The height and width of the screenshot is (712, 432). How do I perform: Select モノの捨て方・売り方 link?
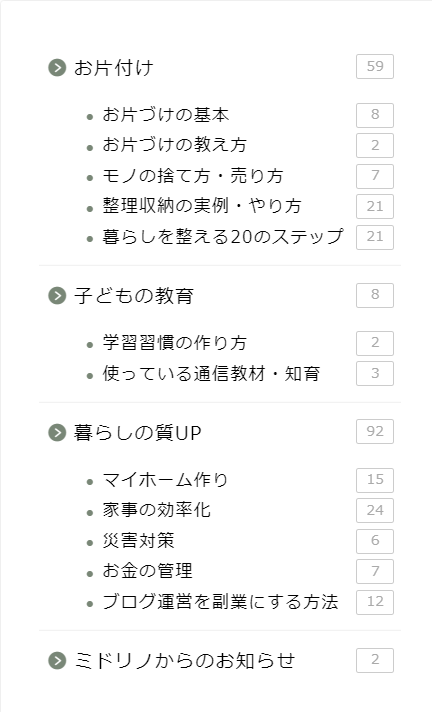pos(193,175)
